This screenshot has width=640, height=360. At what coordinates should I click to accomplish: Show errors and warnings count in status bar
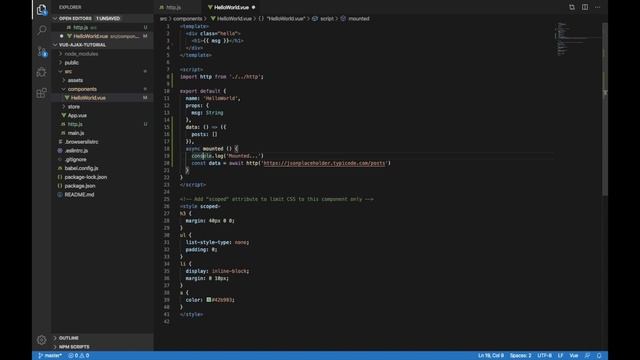[x=79, y=356]
